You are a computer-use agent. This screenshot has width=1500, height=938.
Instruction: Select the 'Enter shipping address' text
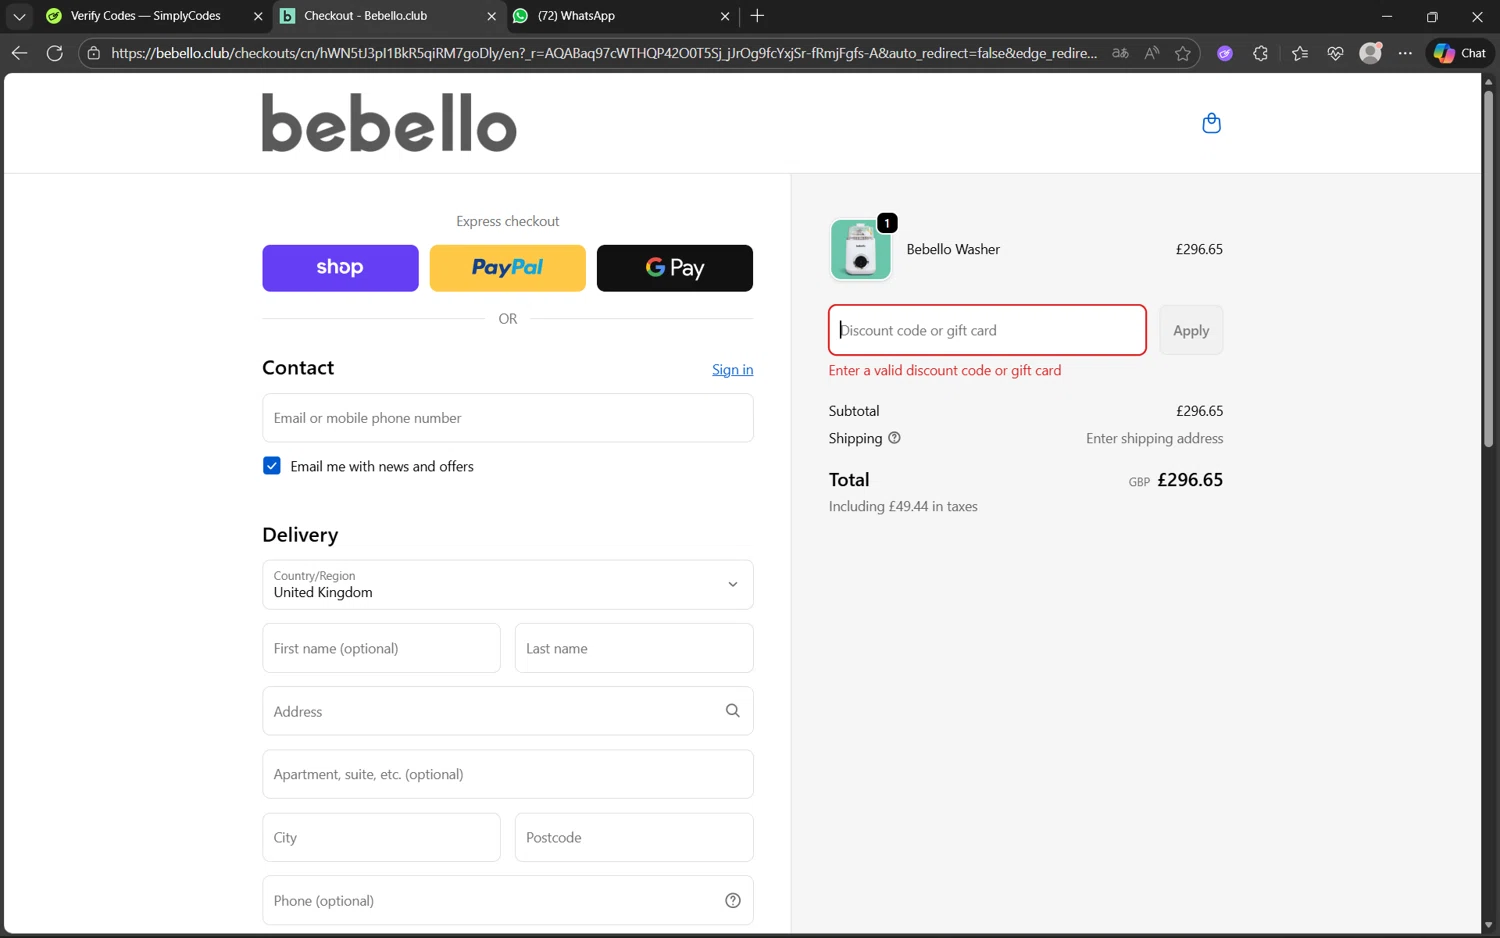pyautogui.click(x=1154, y=438)
